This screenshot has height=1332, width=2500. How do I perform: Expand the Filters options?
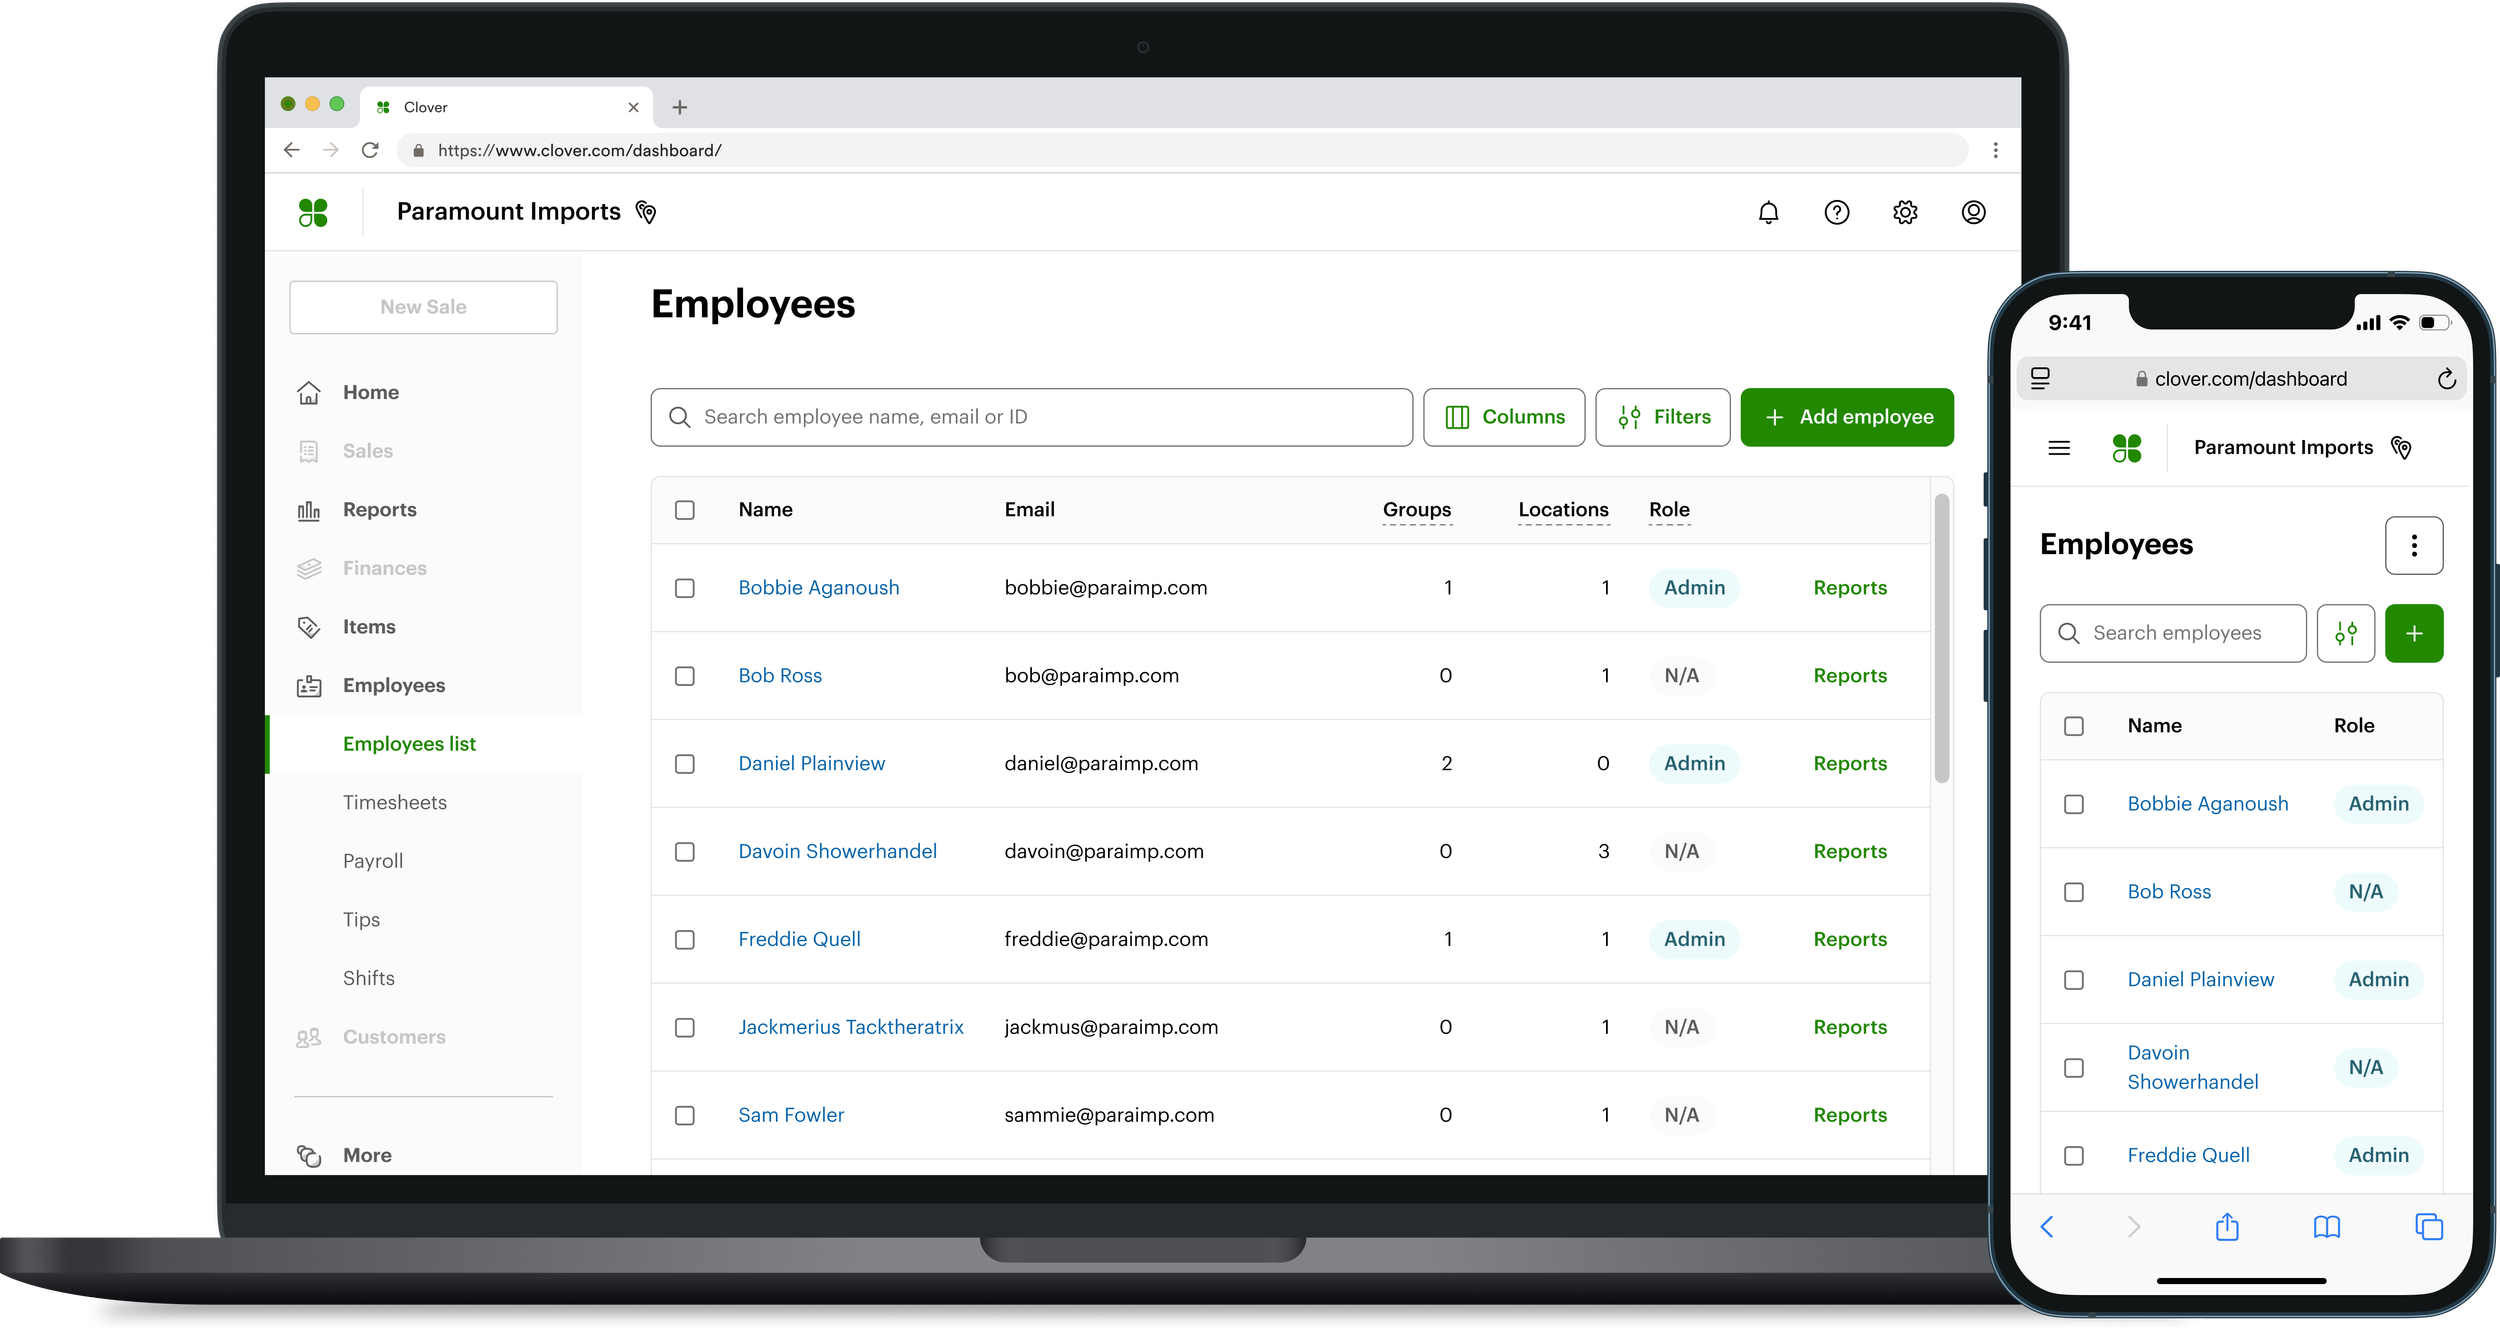click(x=1662, y=417)
